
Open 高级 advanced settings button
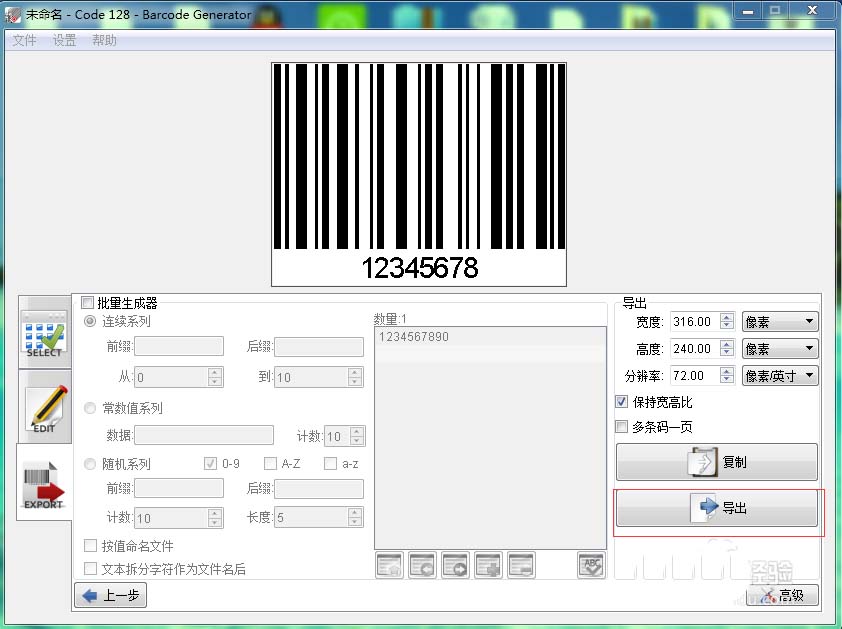click(x=782, y=595)
